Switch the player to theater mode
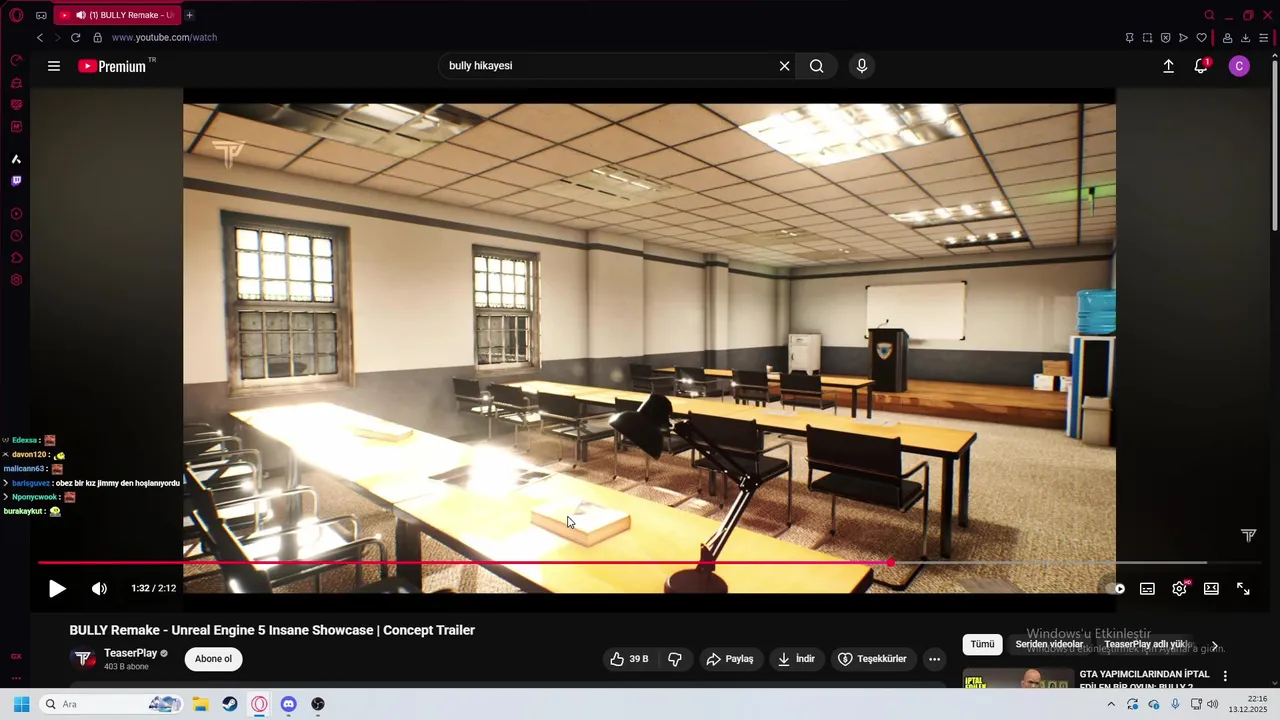 [1211, 589]
